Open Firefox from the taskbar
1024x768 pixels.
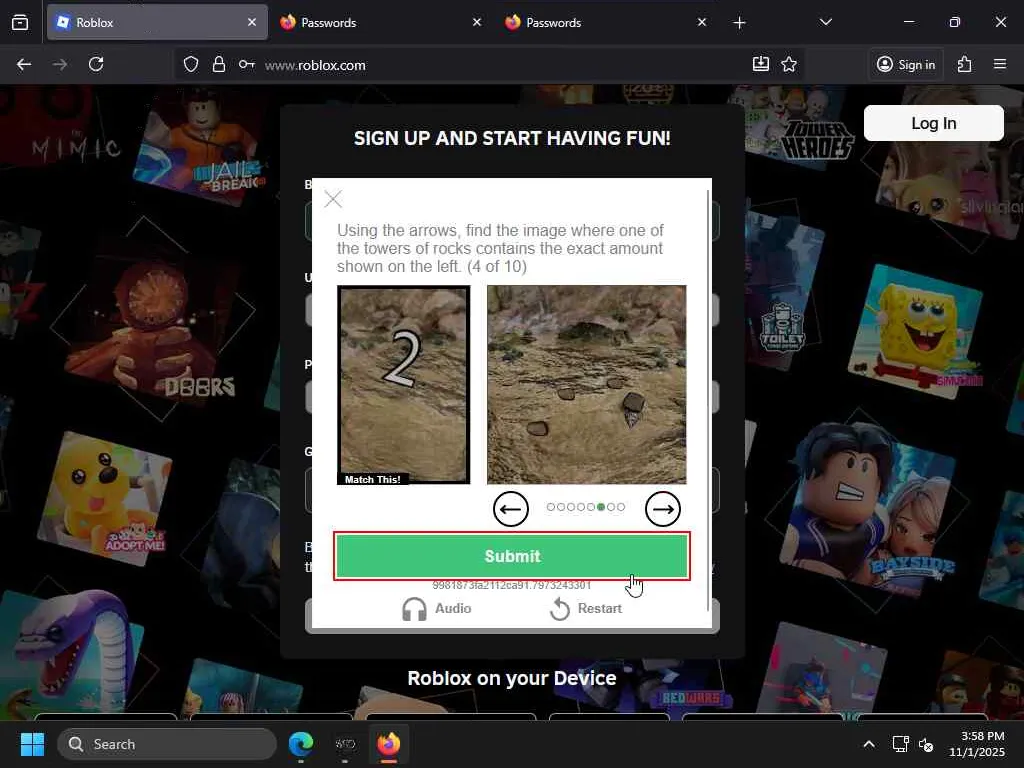389,744
